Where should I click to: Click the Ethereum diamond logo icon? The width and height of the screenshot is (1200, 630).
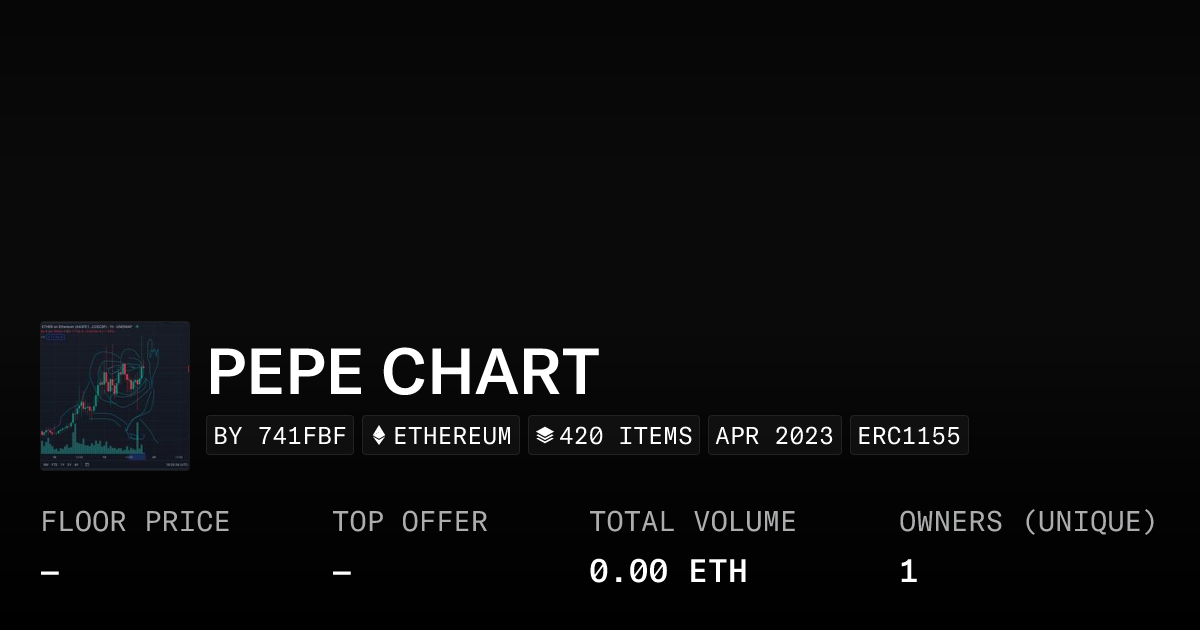point(379,435)
